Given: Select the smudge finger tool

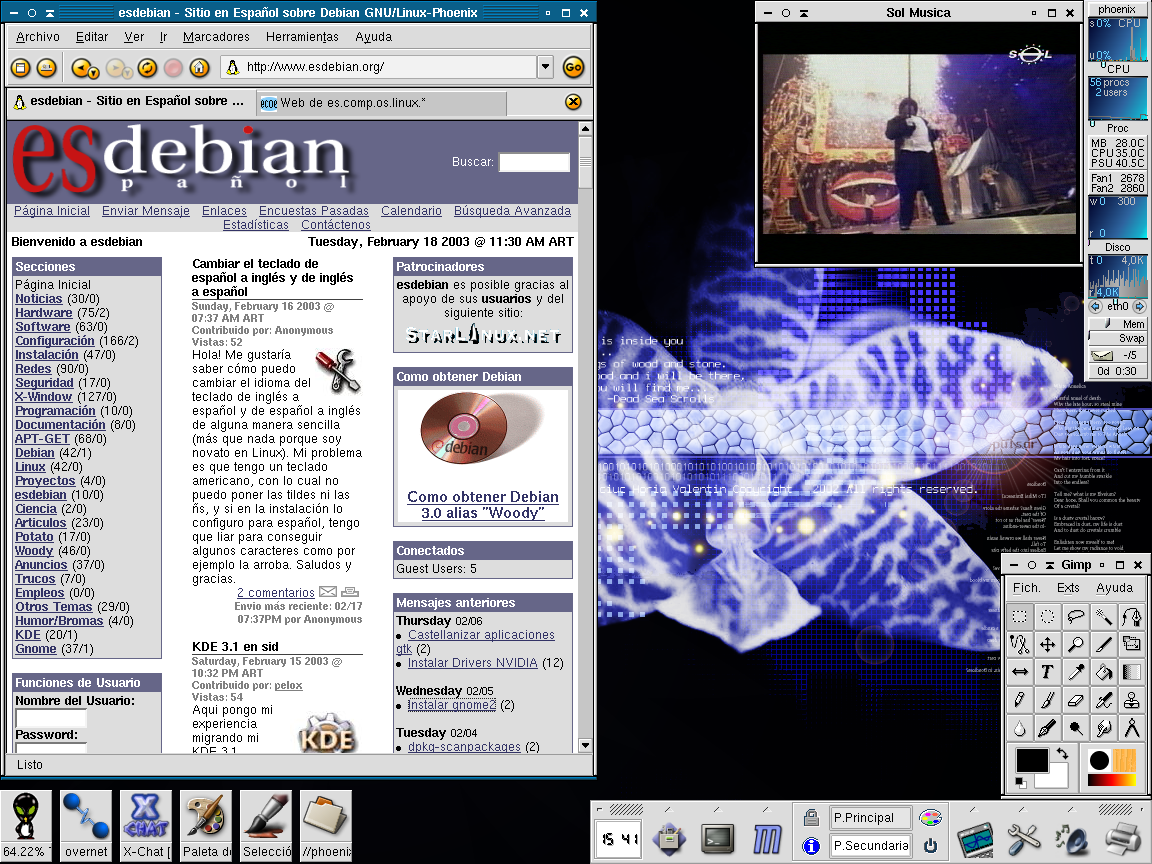Looking at the screenshot, I should click(1103, 728).
